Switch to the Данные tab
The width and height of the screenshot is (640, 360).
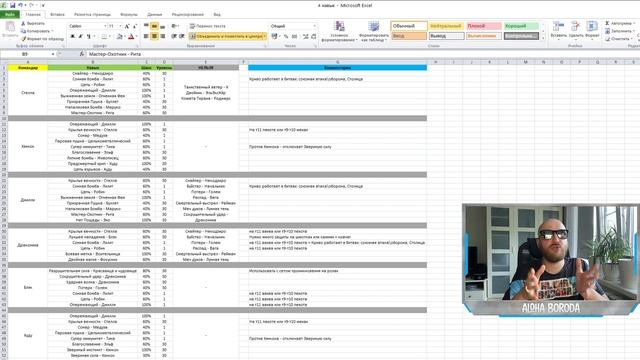[x=154, y=14]
